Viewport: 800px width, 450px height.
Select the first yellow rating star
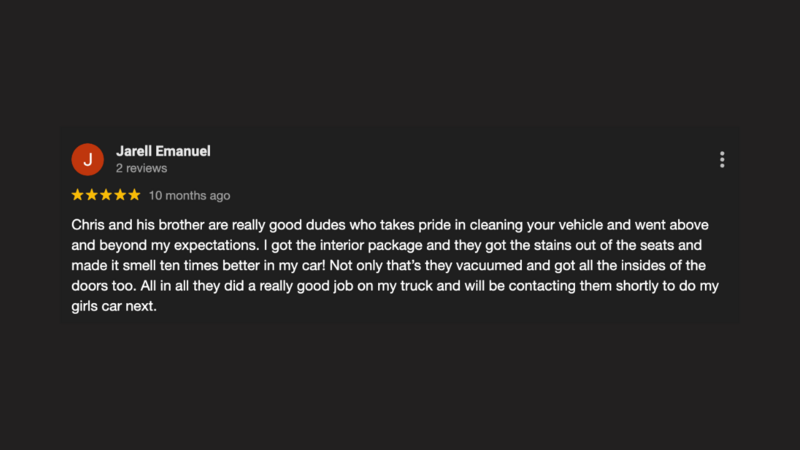point(78,195)
